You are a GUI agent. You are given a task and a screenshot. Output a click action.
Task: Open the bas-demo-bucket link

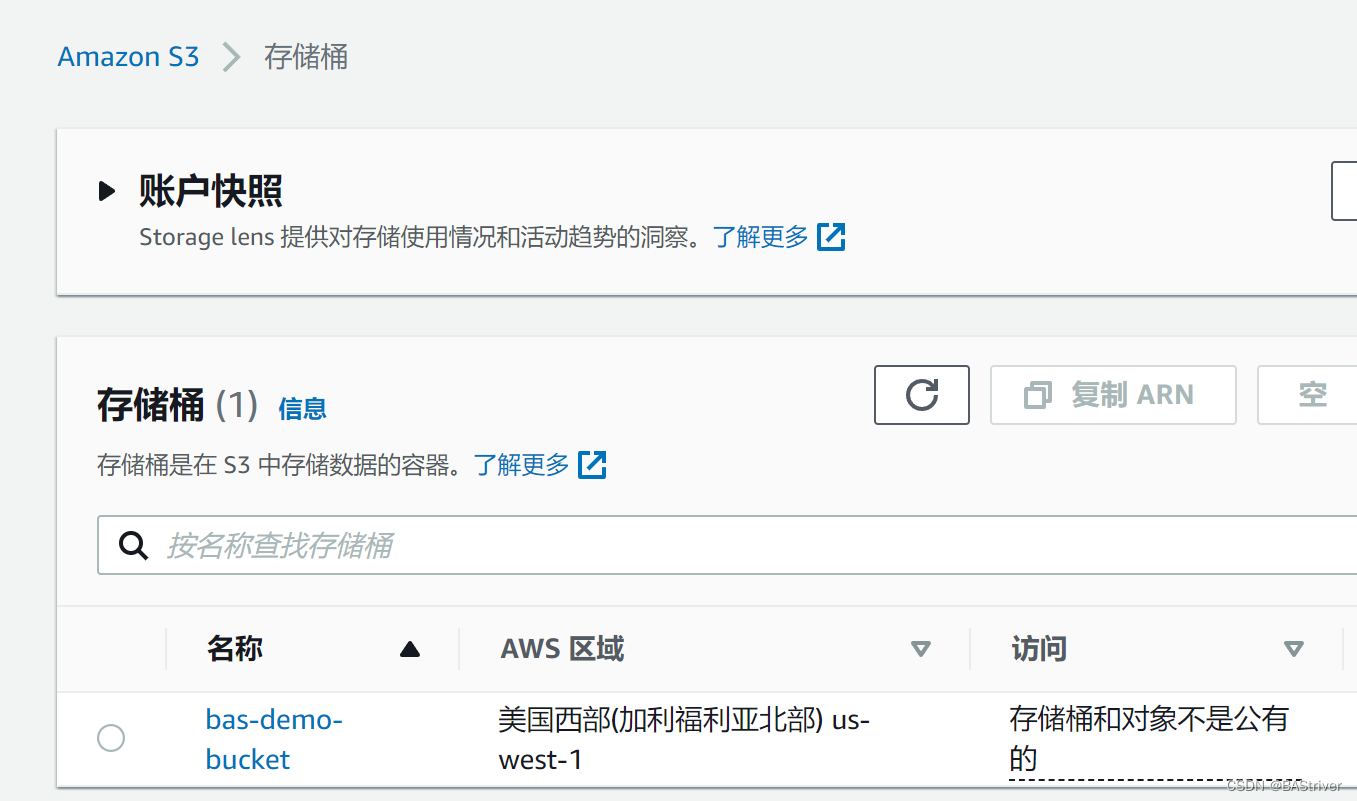[x=274, y=739]
